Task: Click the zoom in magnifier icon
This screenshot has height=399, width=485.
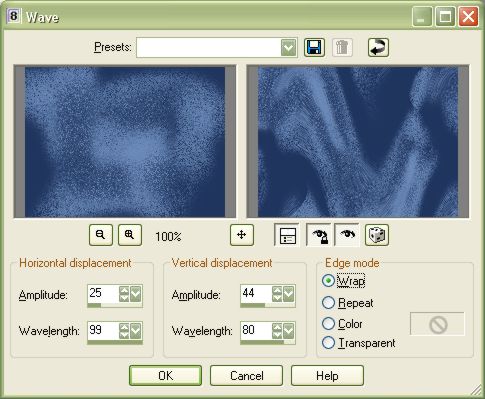Action: coord(130,235)
